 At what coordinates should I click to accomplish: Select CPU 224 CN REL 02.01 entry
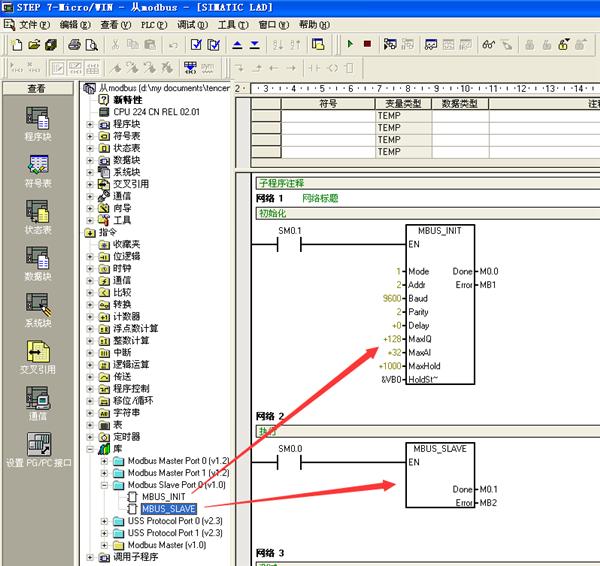point(156,112)
